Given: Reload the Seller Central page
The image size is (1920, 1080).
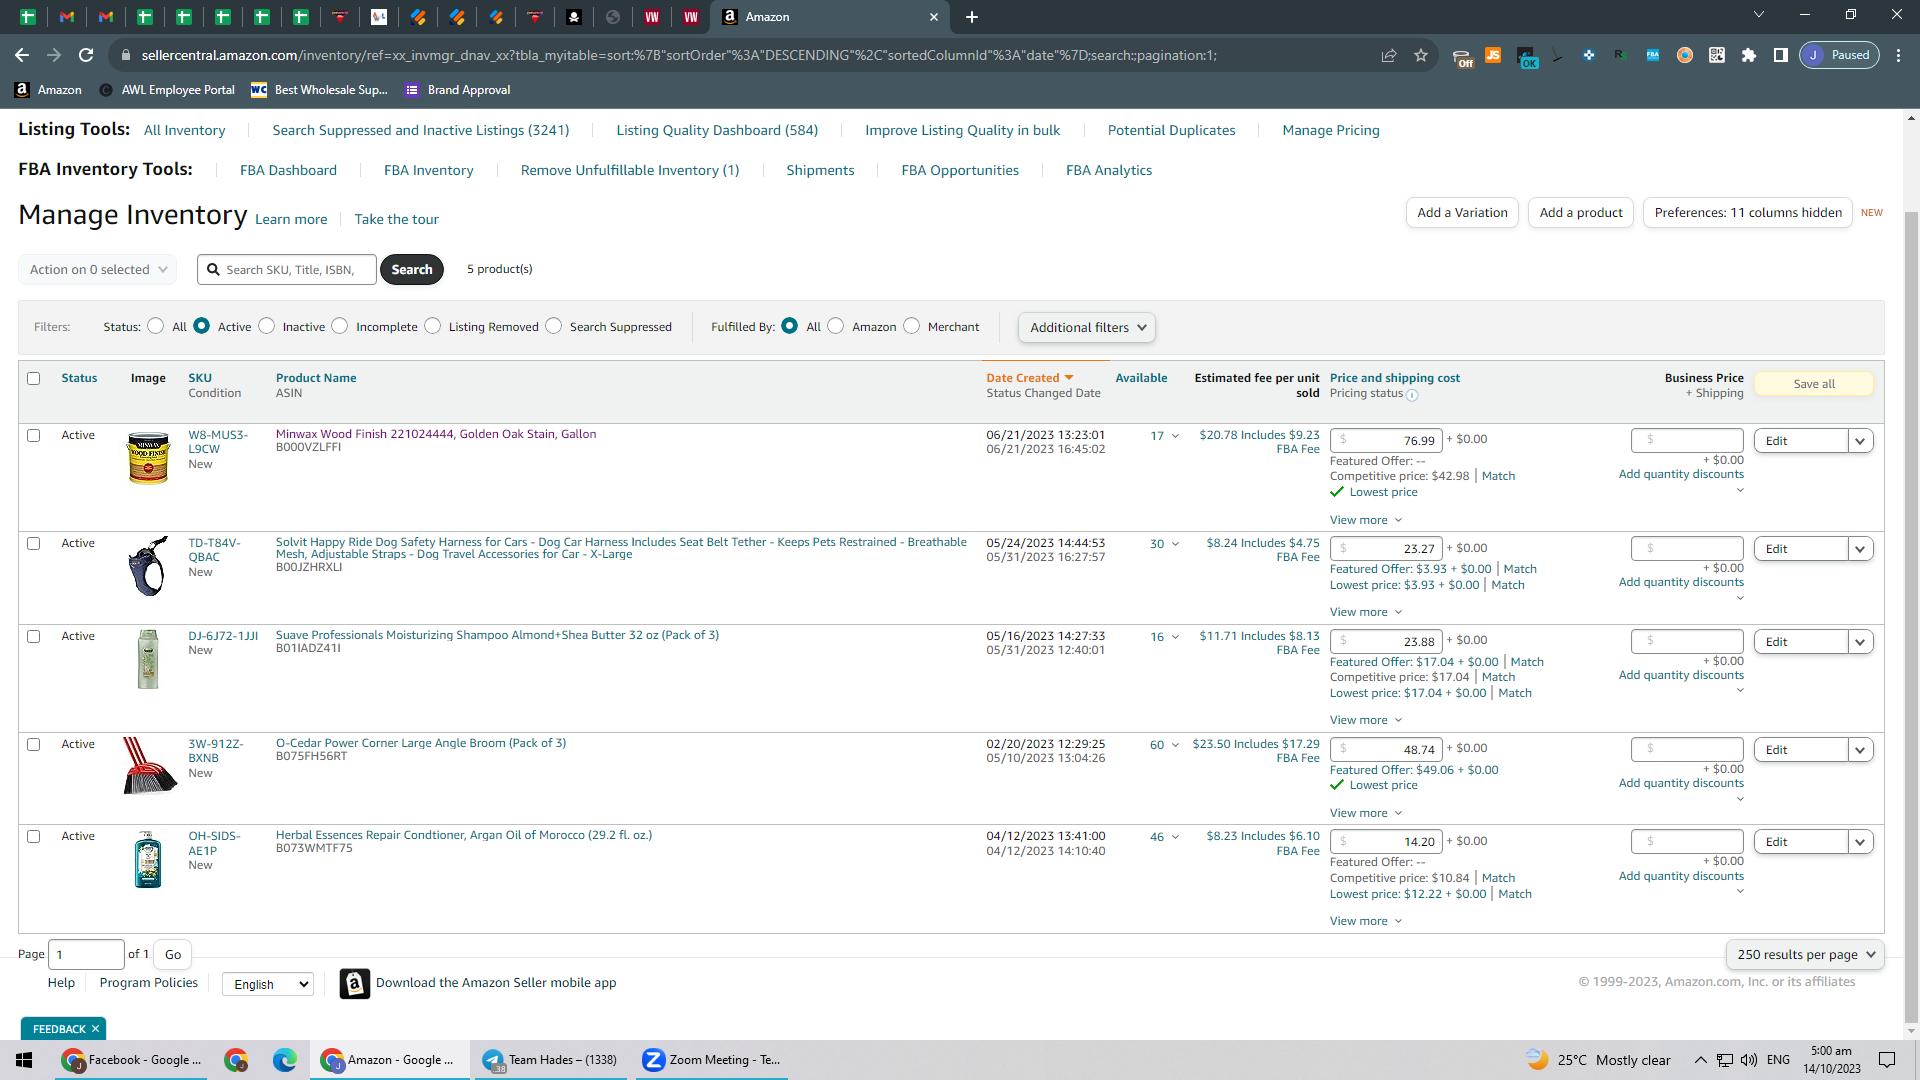Looking at the screenshot, I should [x=86, y=55].
